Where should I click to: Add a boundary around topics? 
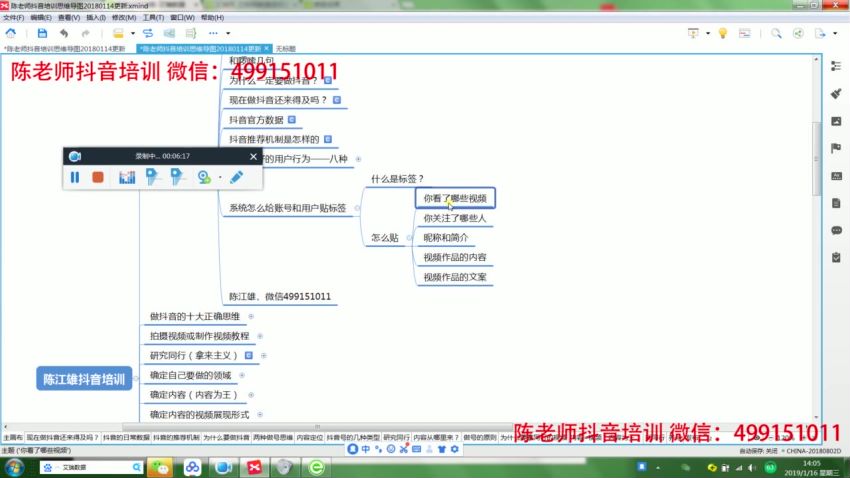169,33
